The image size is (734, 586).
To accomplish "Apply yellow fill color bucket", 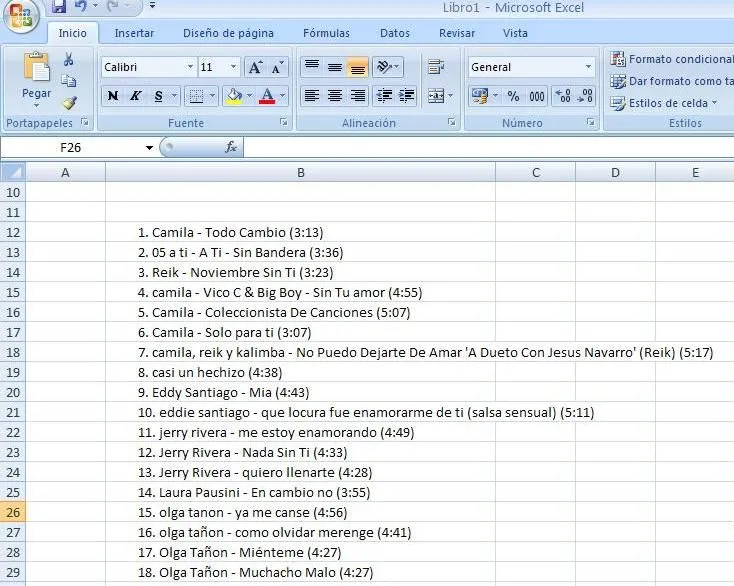I will click(x=234, y=96).
